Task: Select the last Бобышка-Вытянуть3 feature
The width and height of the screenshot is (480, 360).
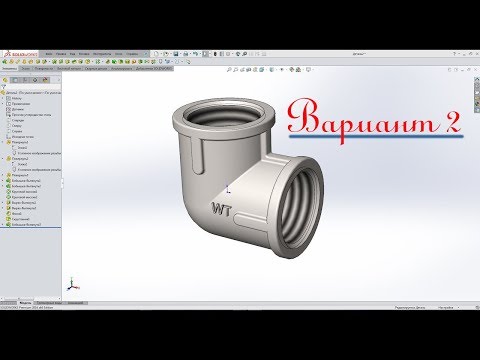Action: click(26, 224)
